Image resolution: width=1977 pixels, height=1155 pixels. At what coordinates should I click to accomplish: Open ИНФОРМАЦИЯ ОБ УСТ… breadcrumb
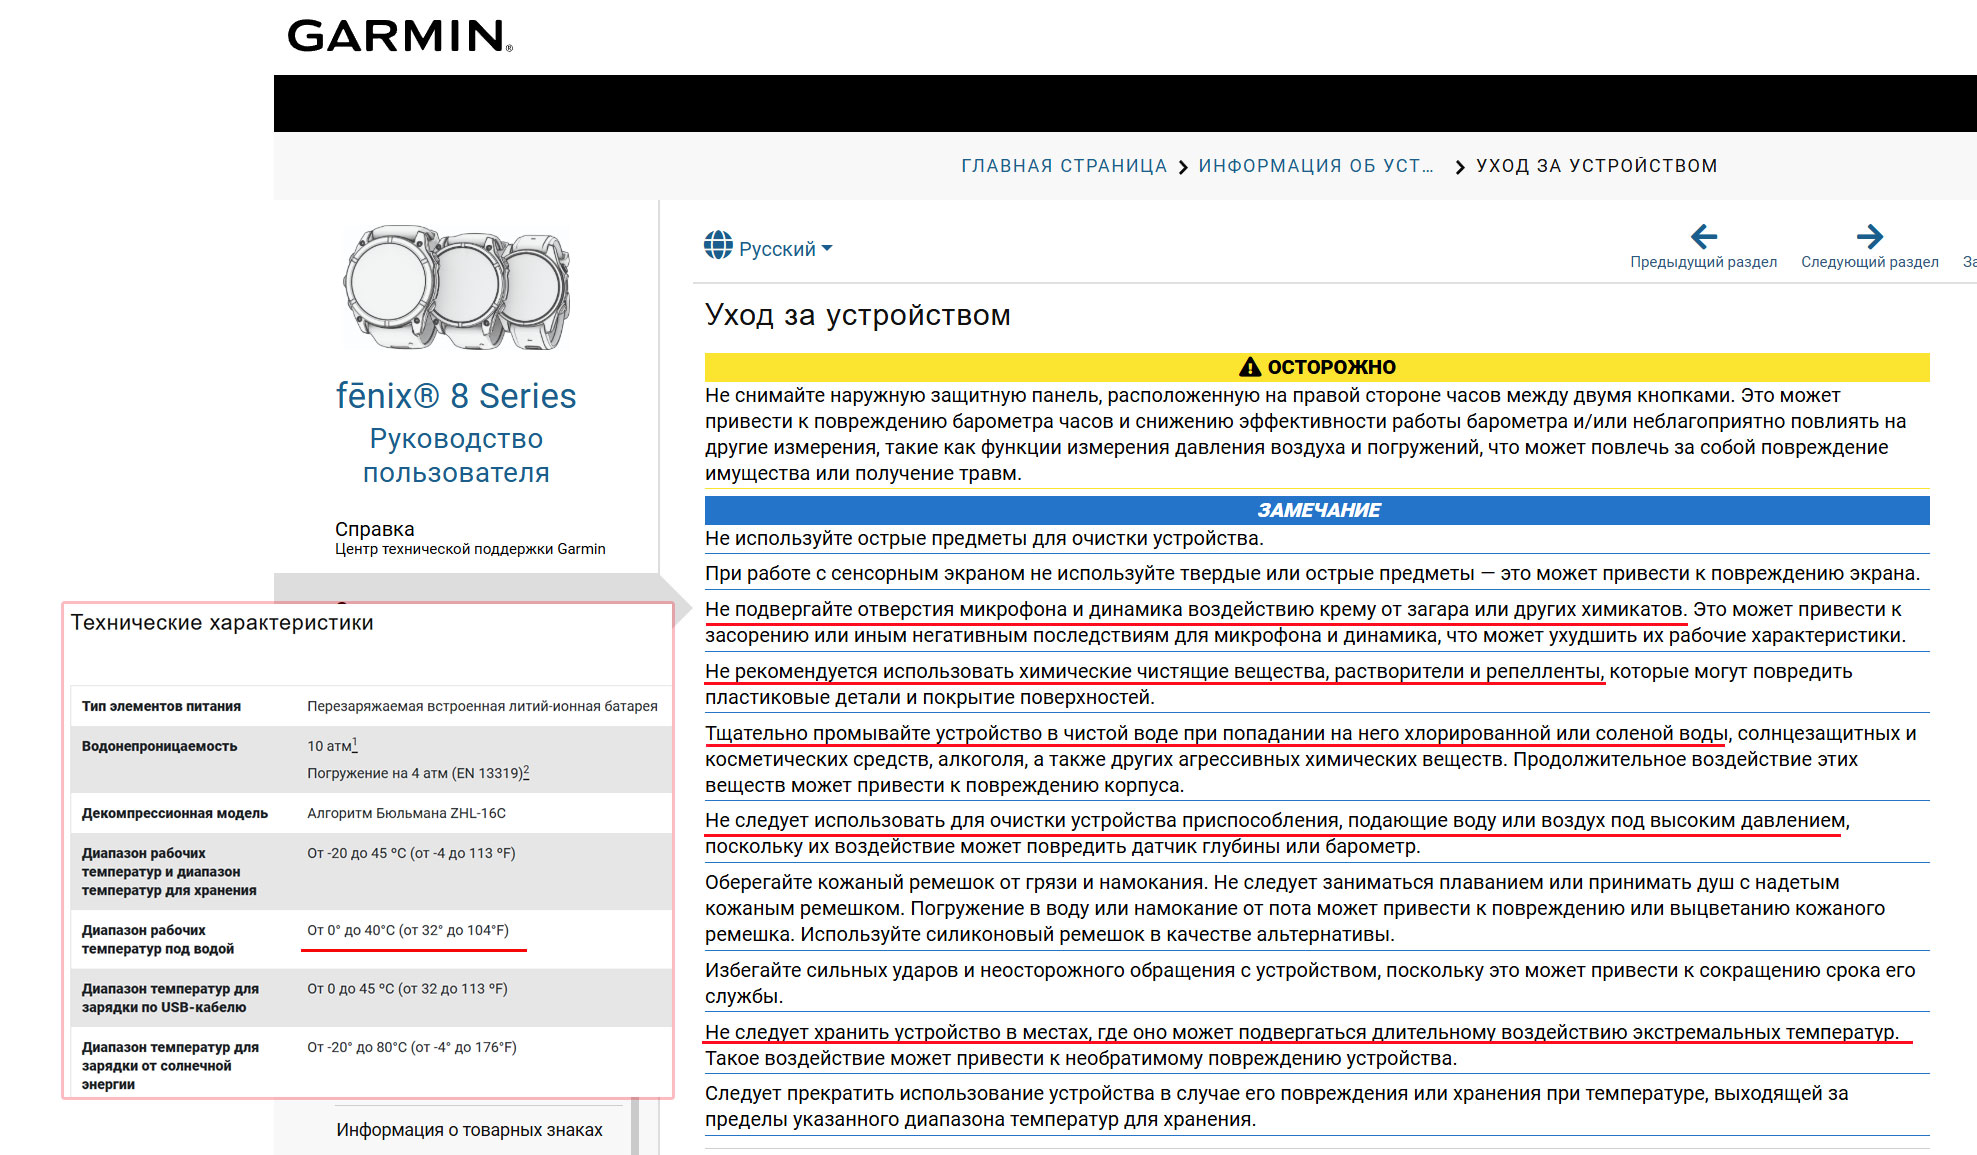coord(1315,166)
